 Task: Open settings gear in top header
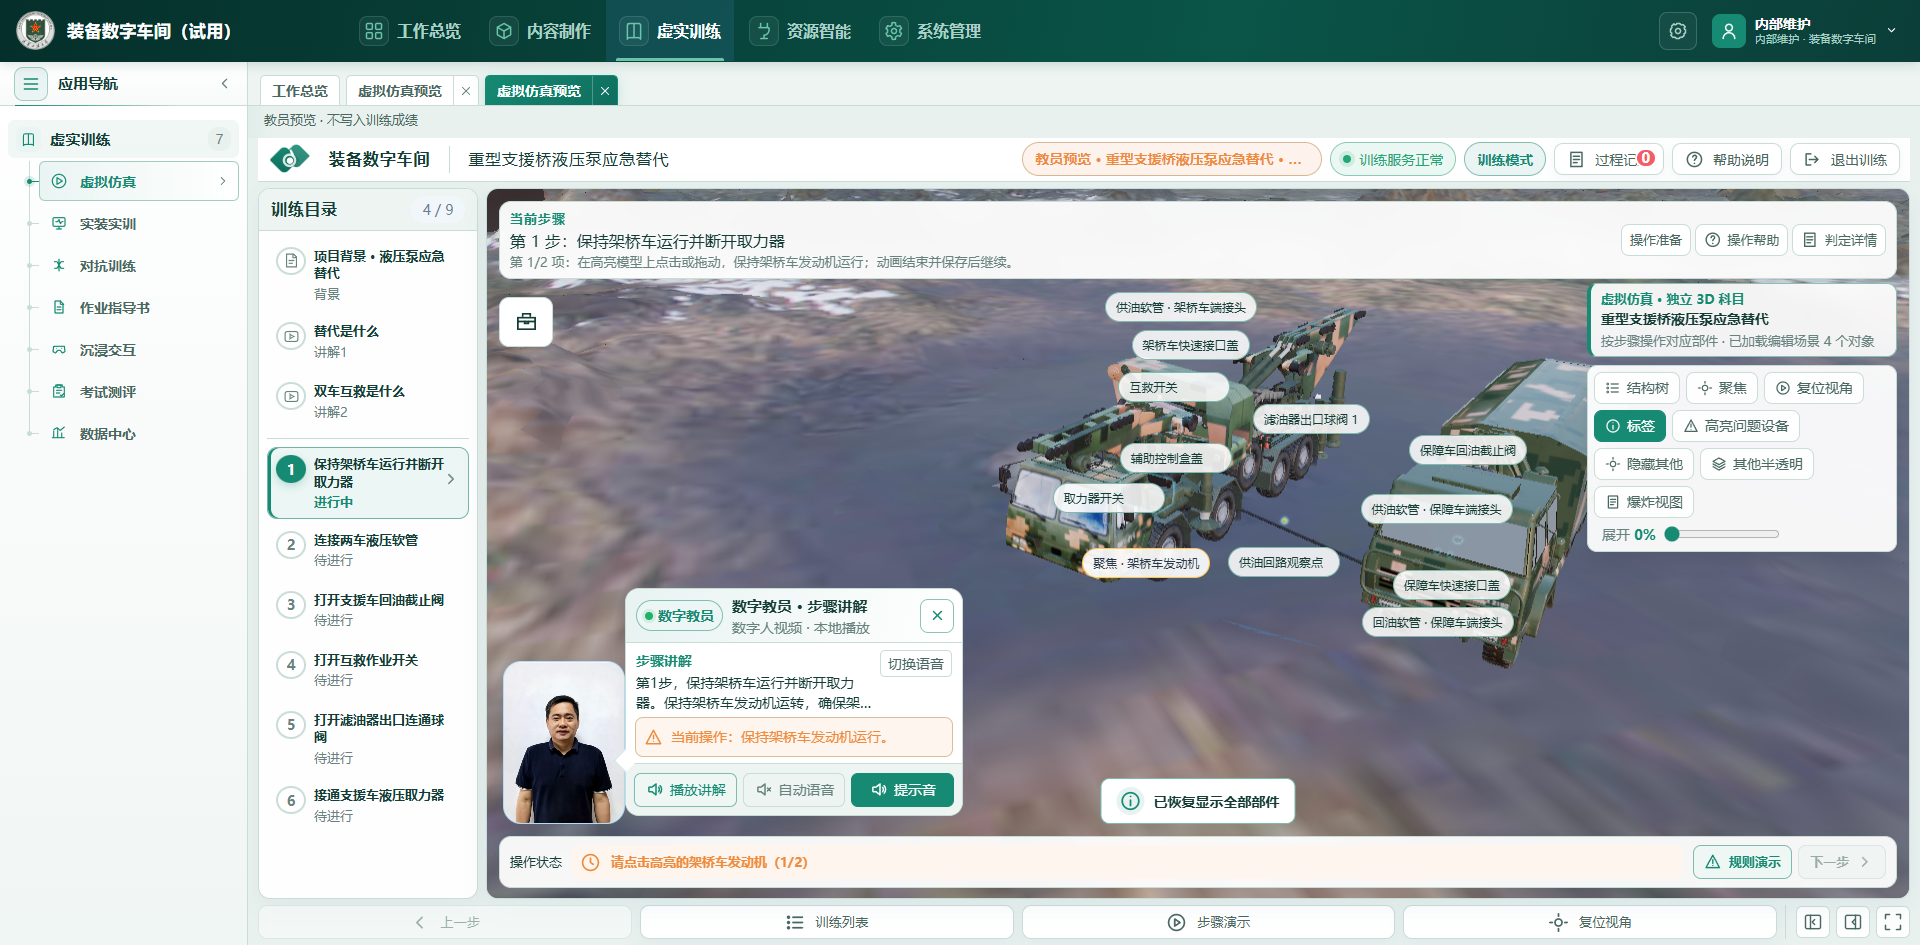(1678, 31)
